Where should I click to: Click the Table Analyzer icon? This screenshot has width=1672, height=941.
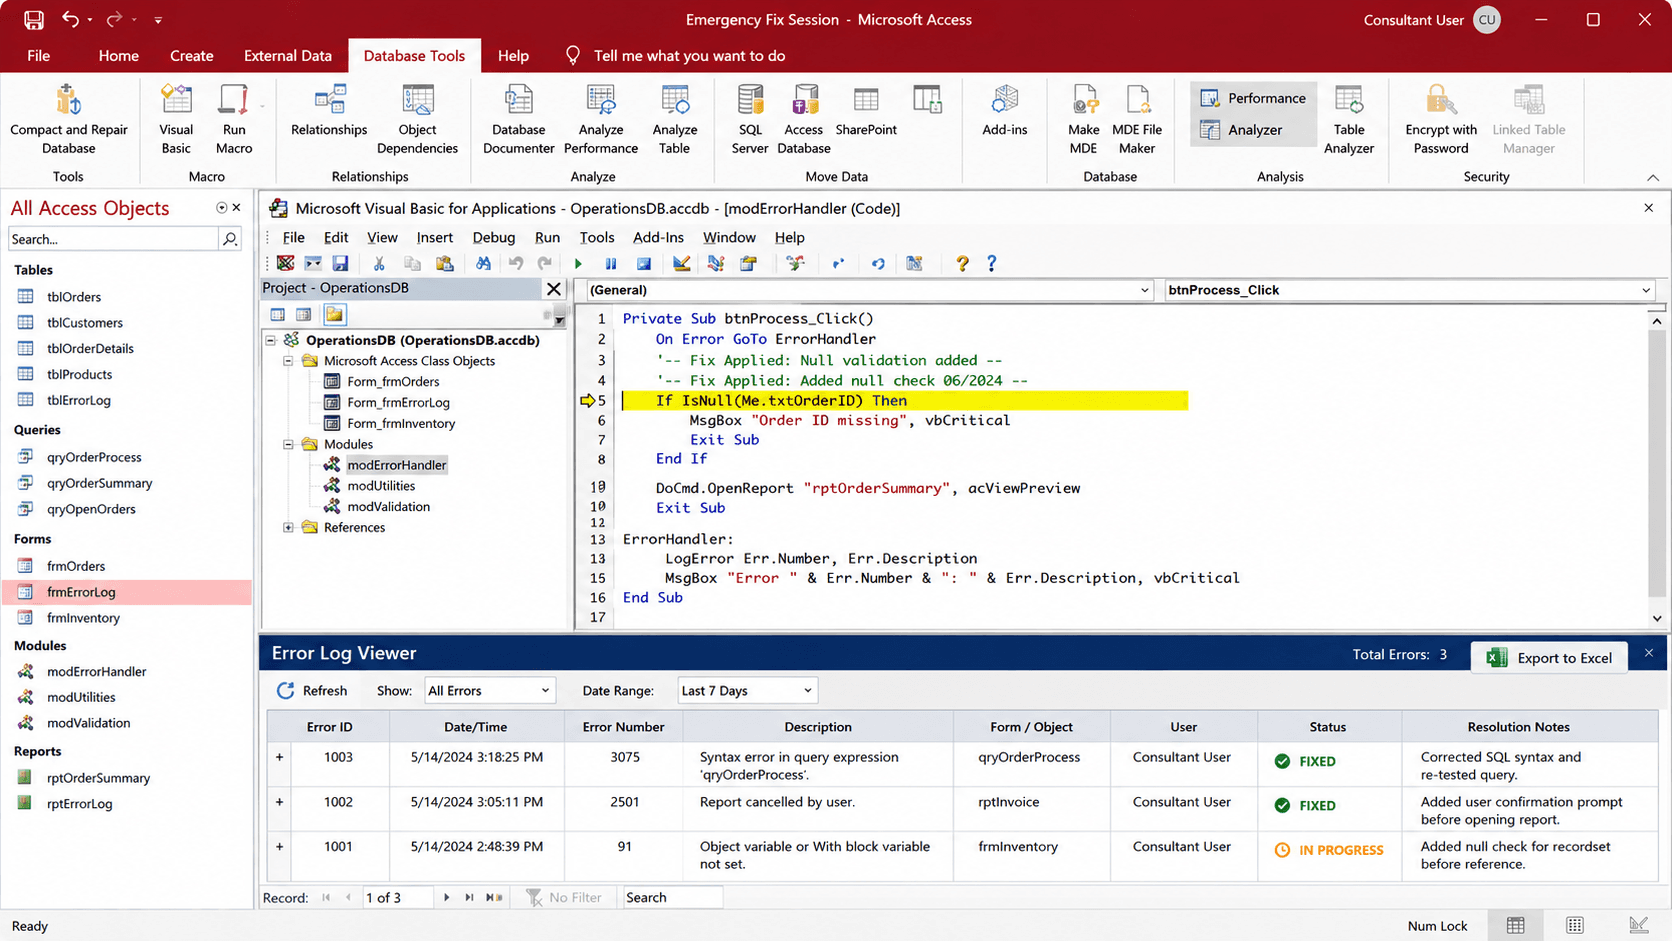click(1349, 100)
